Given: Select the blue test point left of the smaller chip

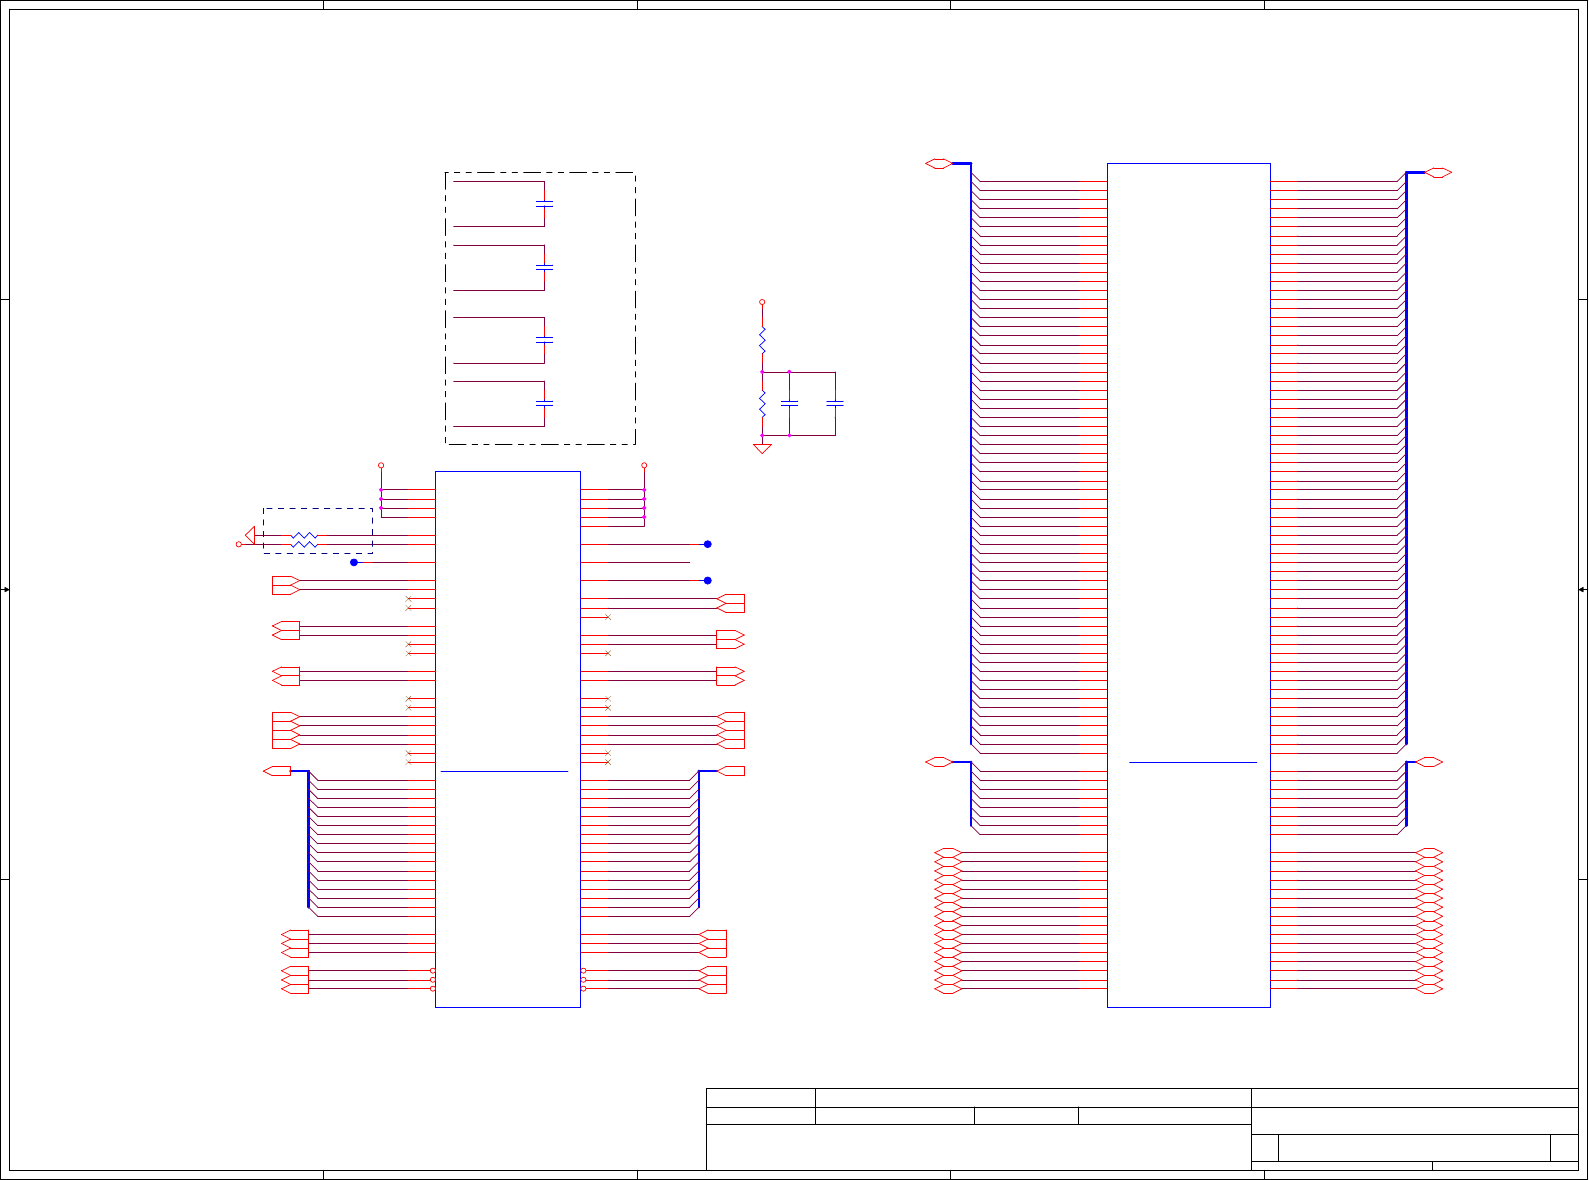Looking at the screenshot, I should pyautogui.click(x=354, y=562).
